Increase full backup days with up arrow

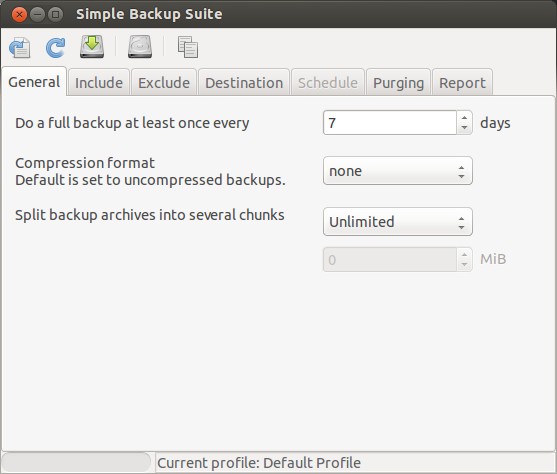pos(464,117)
